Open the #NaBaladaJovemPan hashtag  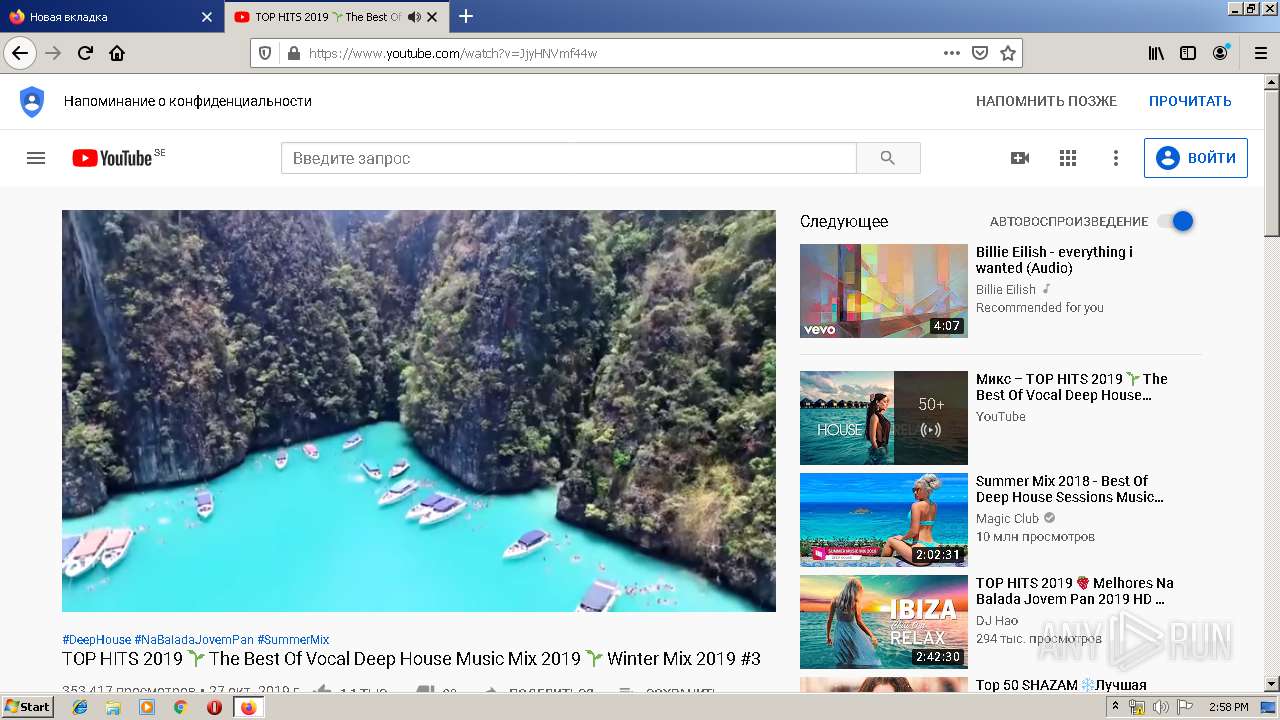point(194,640)
